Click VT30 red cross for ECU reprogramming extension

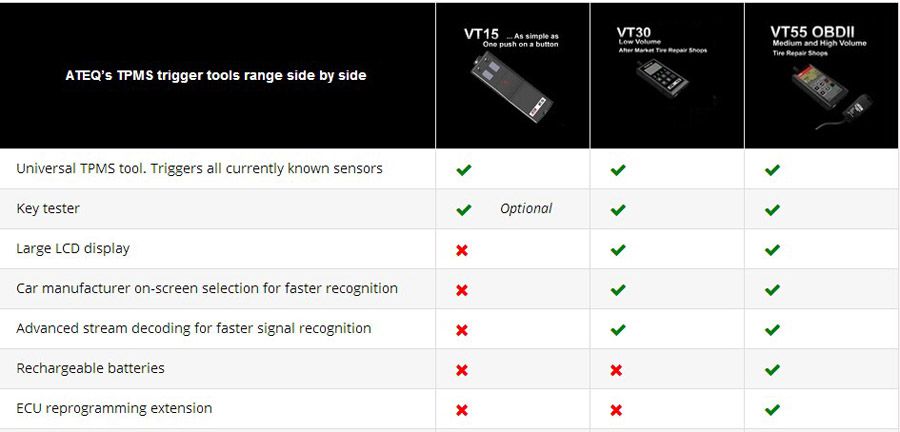click(616, 410)
